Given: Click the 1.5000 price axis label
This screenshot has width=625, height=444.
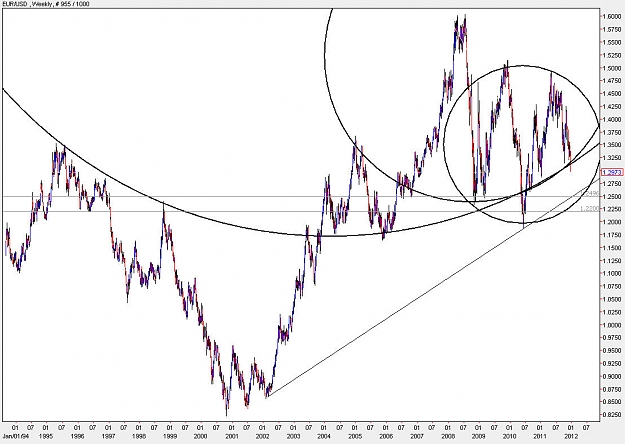Looking at the screenshot, I should tap(612, 68).
